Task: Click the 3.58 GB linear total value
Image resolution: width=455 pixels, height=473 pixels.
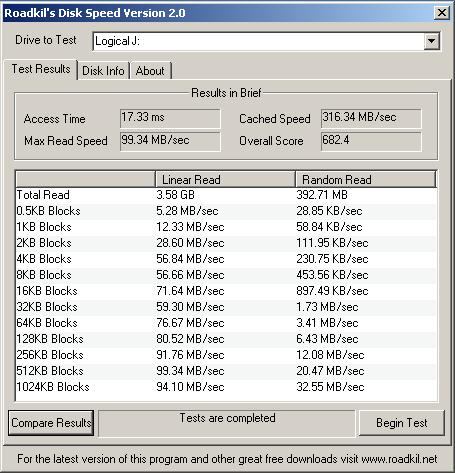Action: [x=175, y=195]
